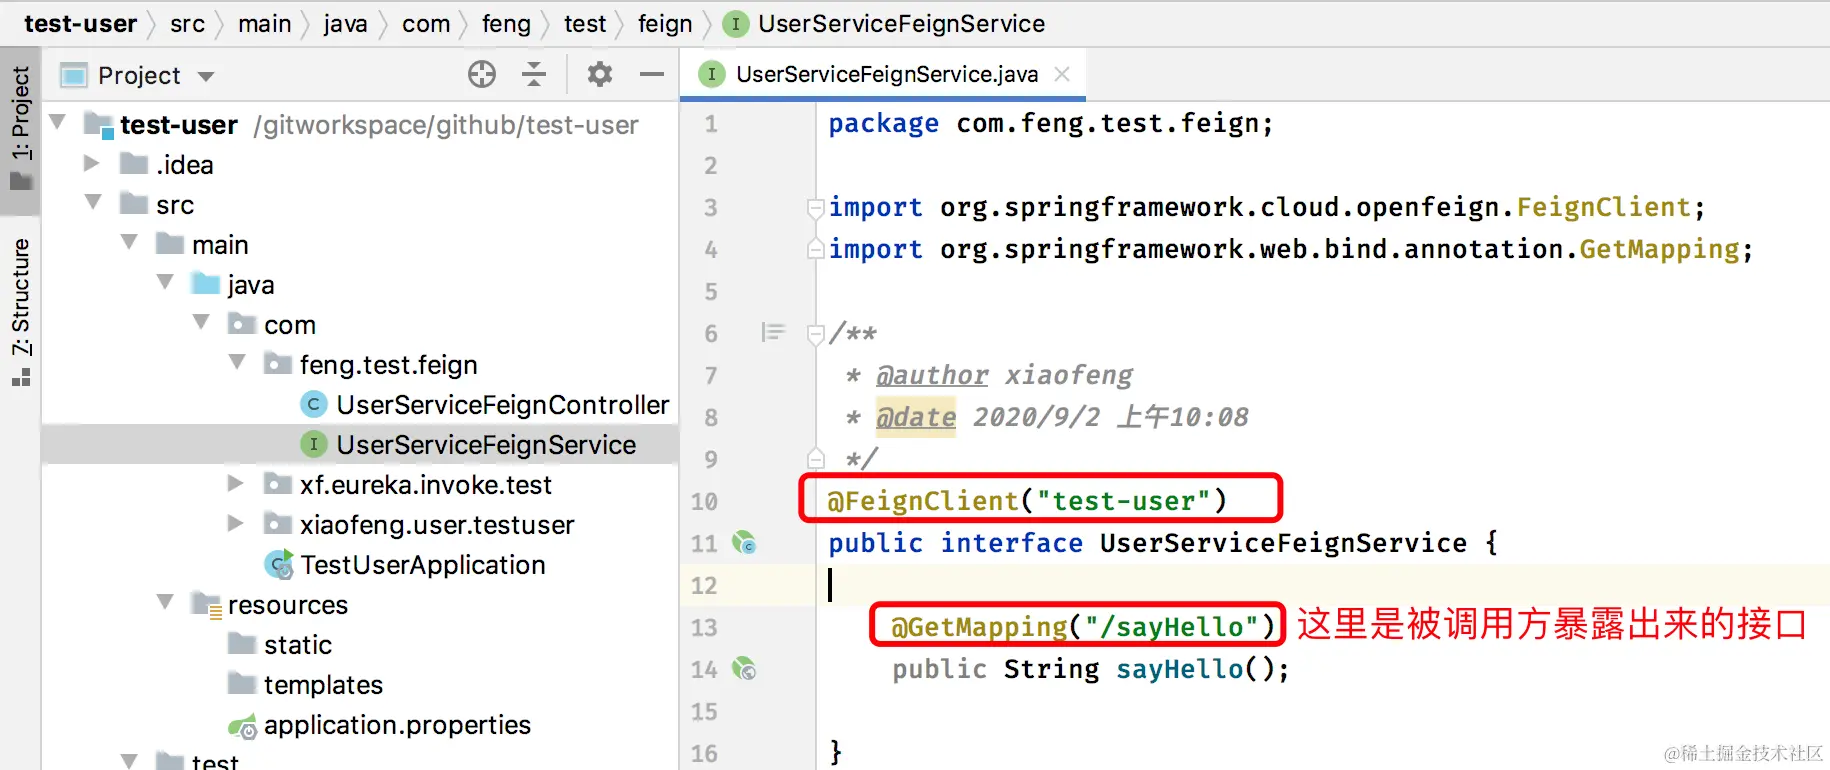This screenshot has height=770, width=1830.
Task: Open Project panel settings gear
Action: 600,74
